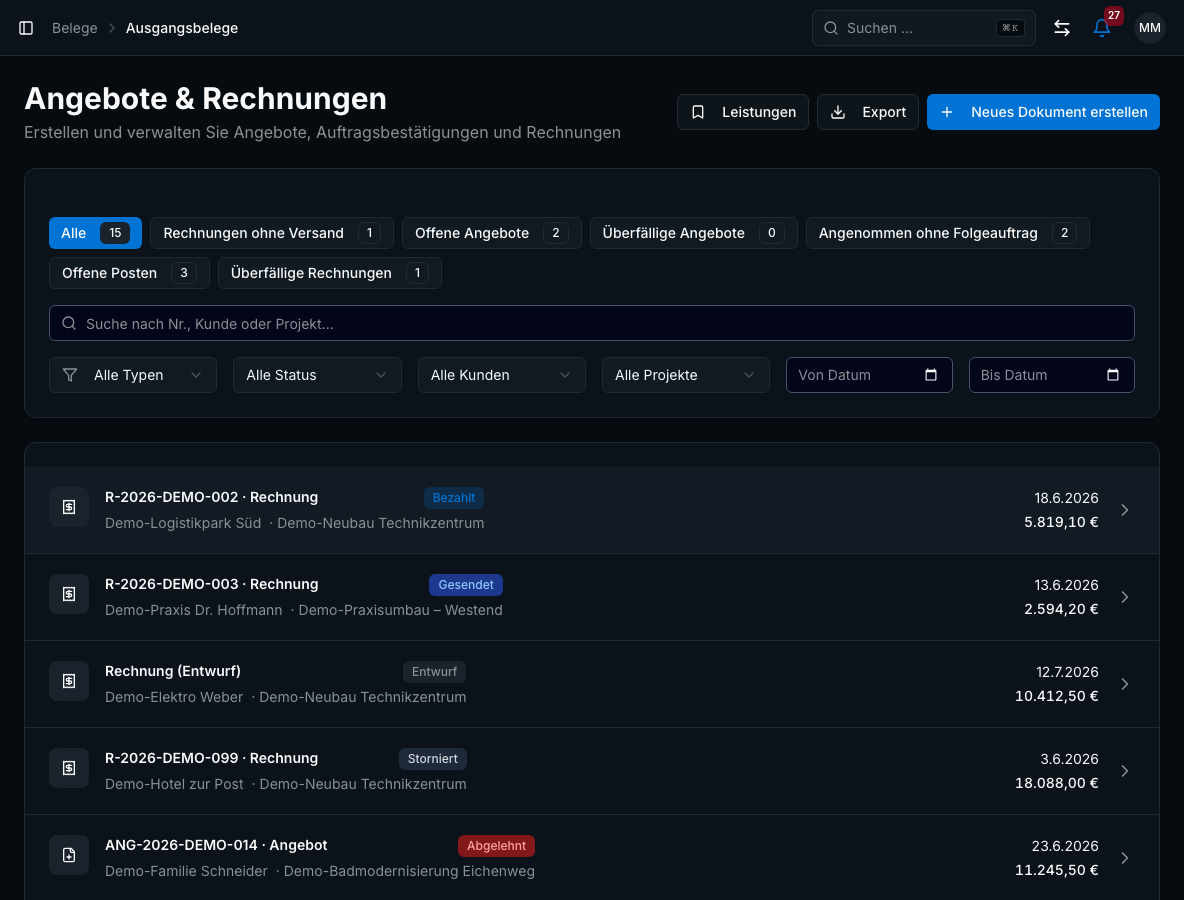Expand the Alle Typen dropdown

[133, 375]
